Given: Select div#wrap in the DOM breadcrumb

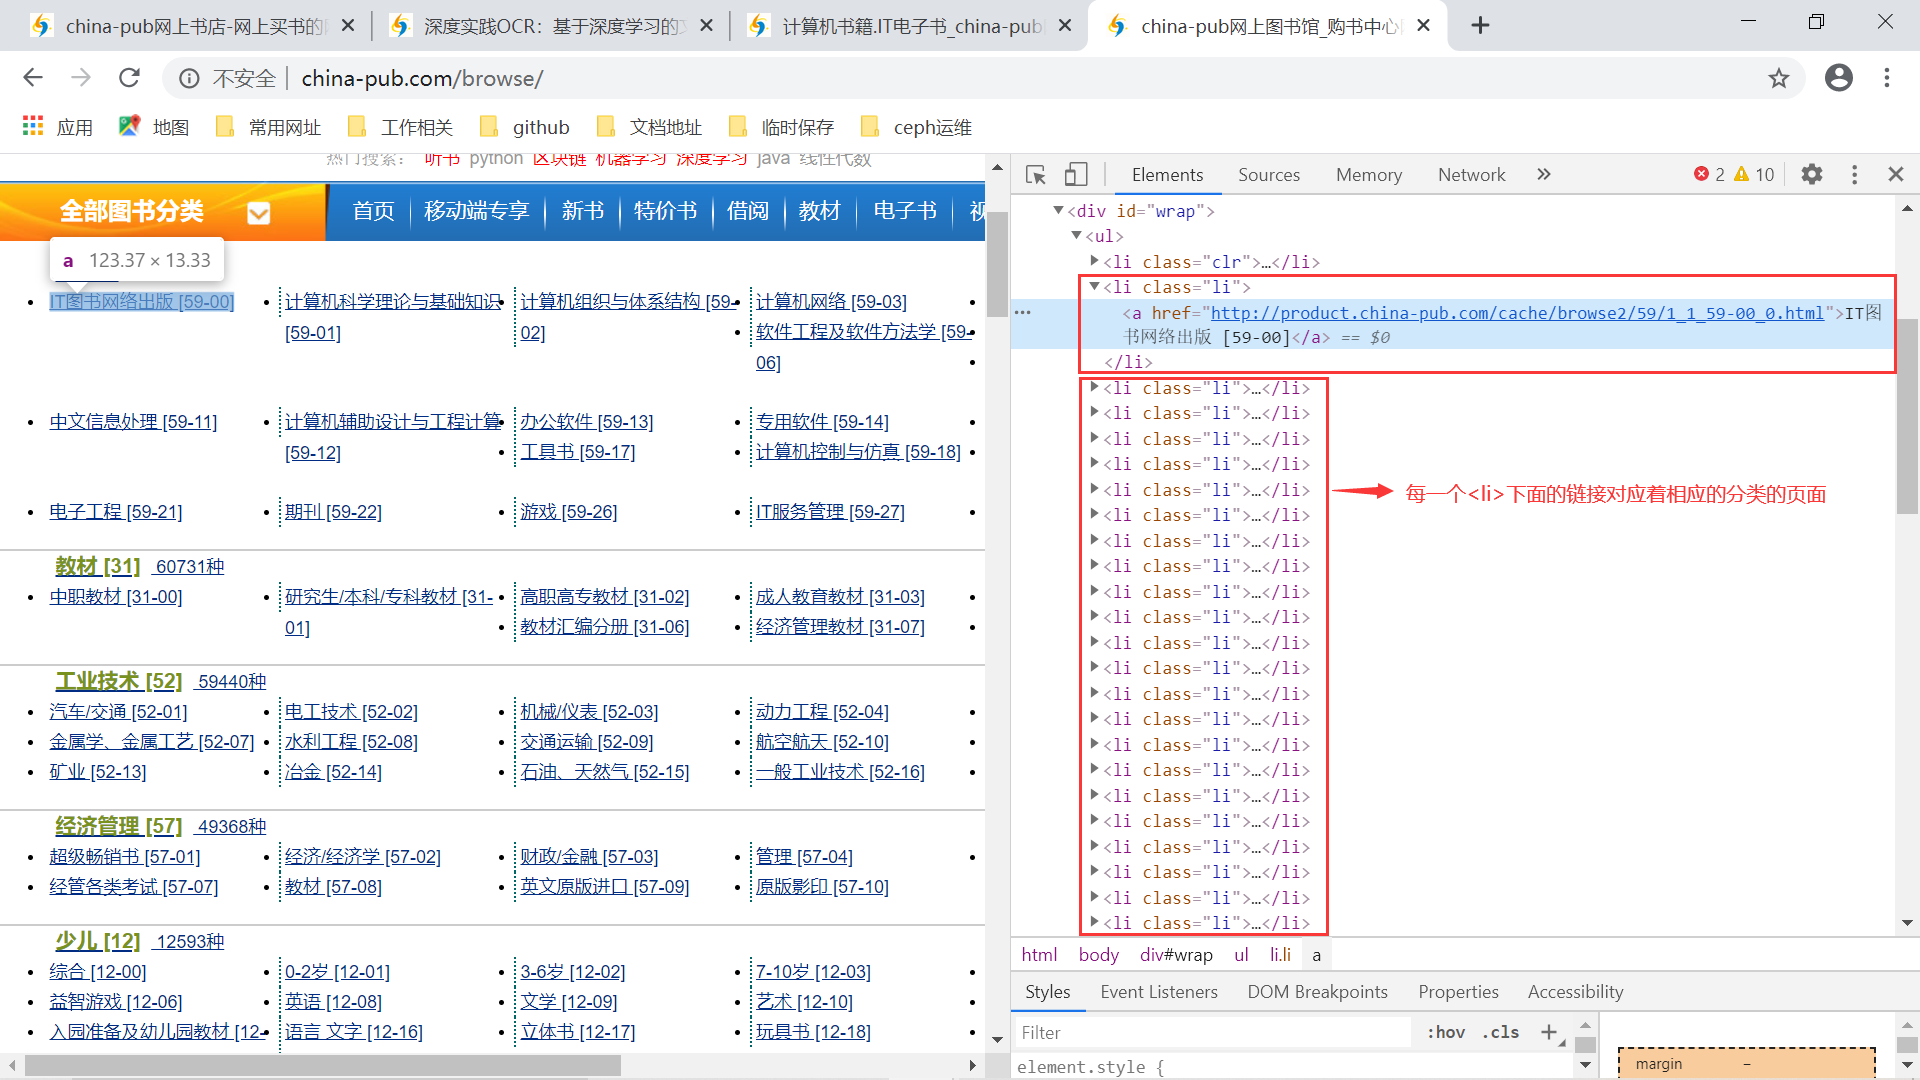Looking at the screenshot, I should (x=1176, y=955).
